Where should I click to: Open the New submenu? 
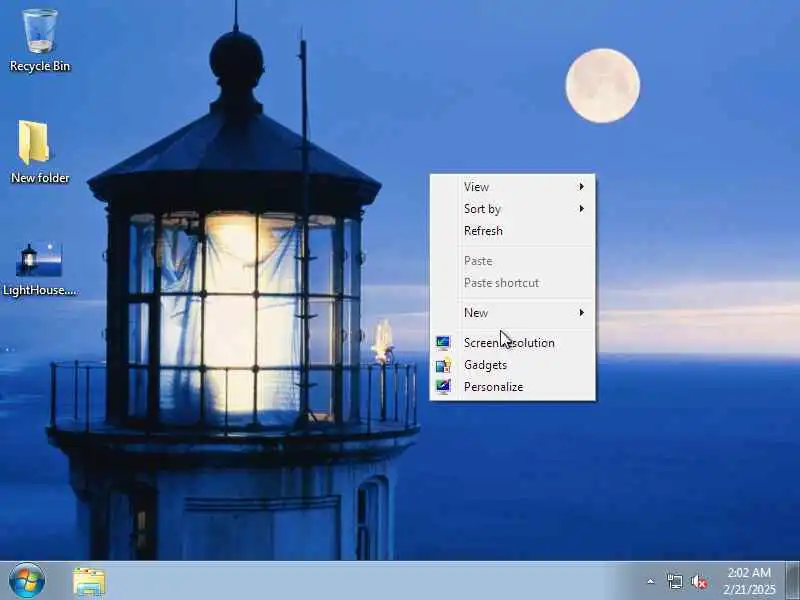[x=513, y=312]
